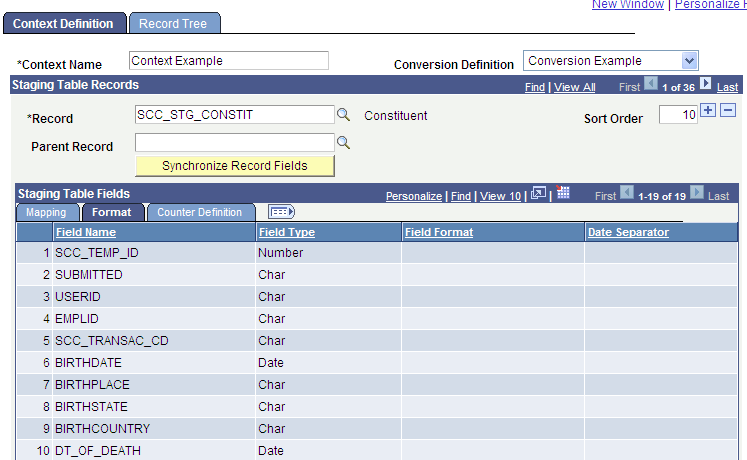The height and width of the screenshot is (460, 747).
Task: Download Staging Table Fields grid to spreadsheet
Action: point(563,192)
